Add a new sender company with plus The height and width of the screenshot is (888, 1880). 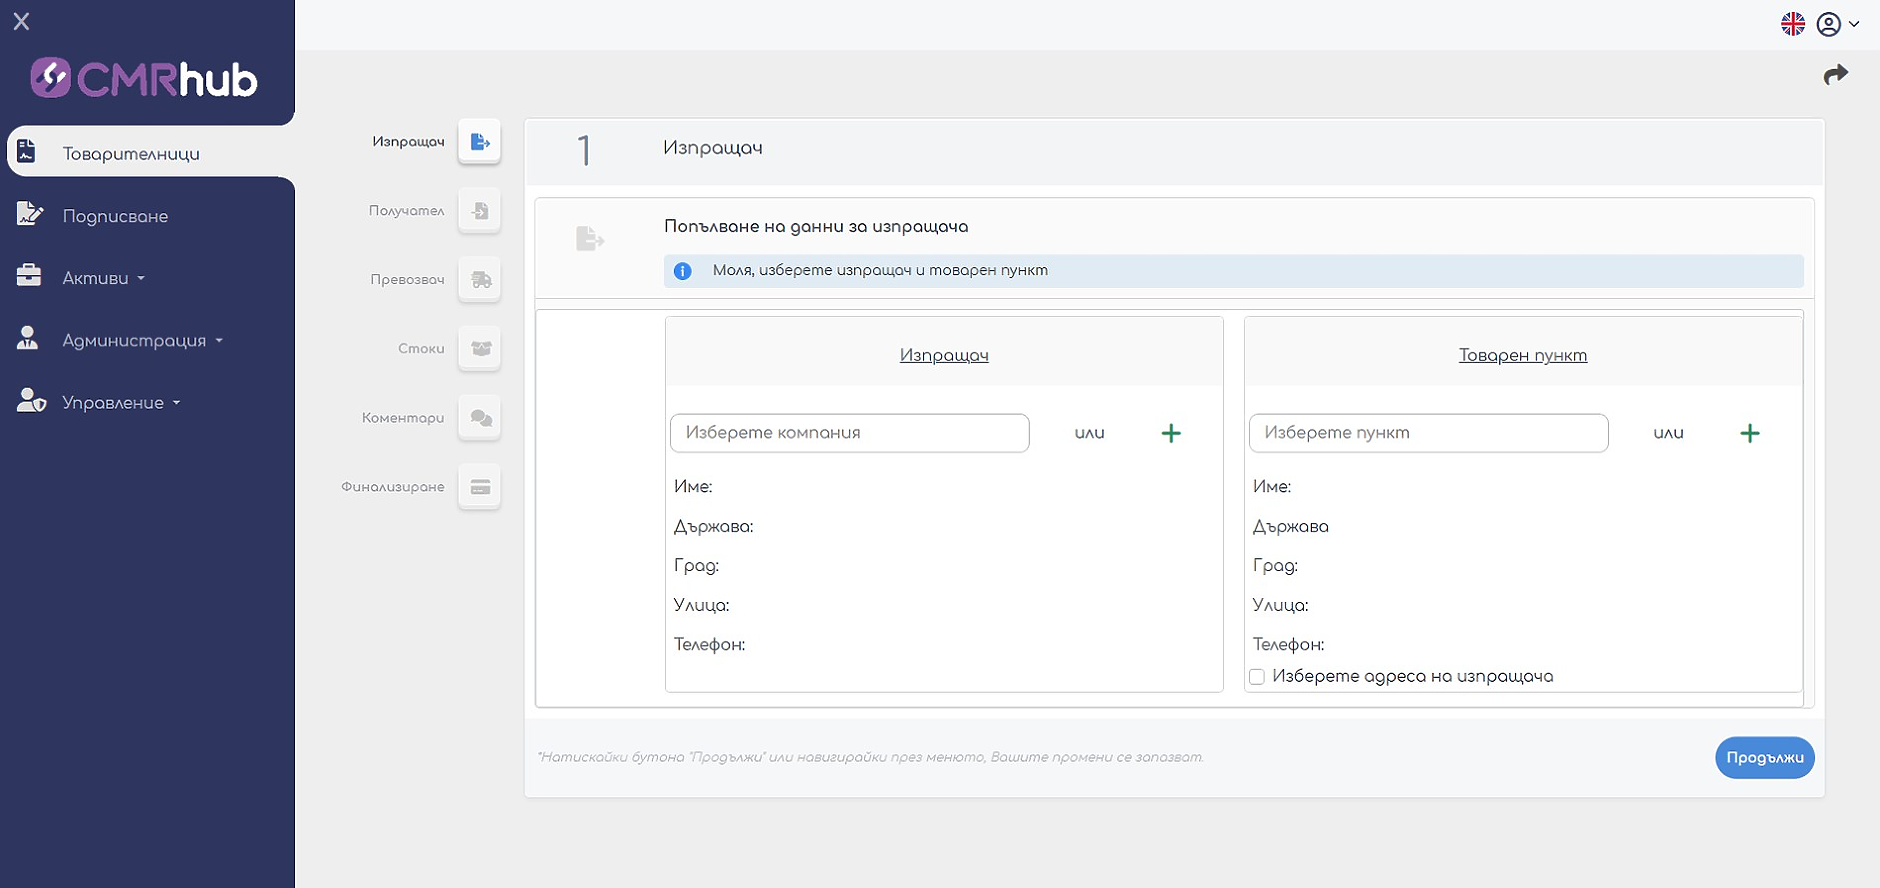pos(1171,433)
